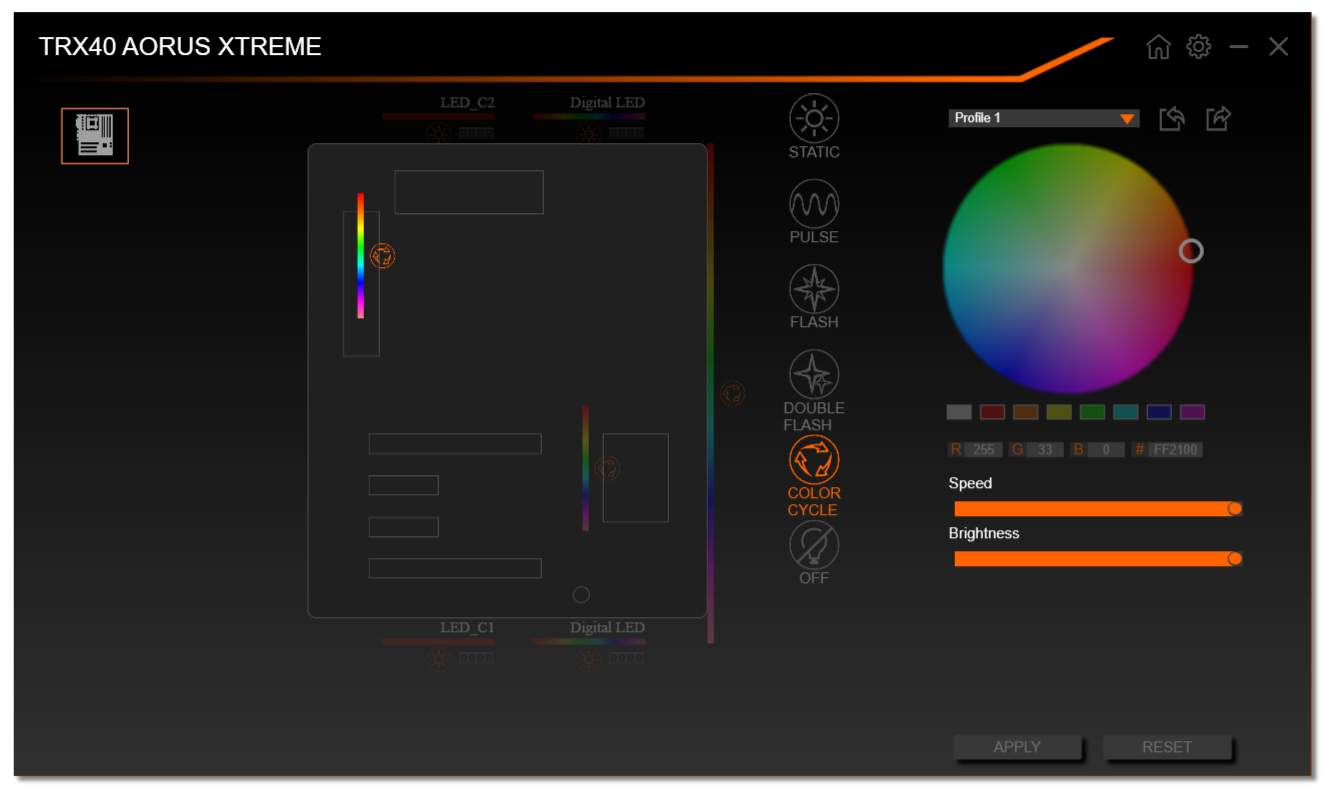Select the STATIC lighting mode
The height and width of the screenshot is (788, 1325).
pyautogui.click(x=814, y=127)
